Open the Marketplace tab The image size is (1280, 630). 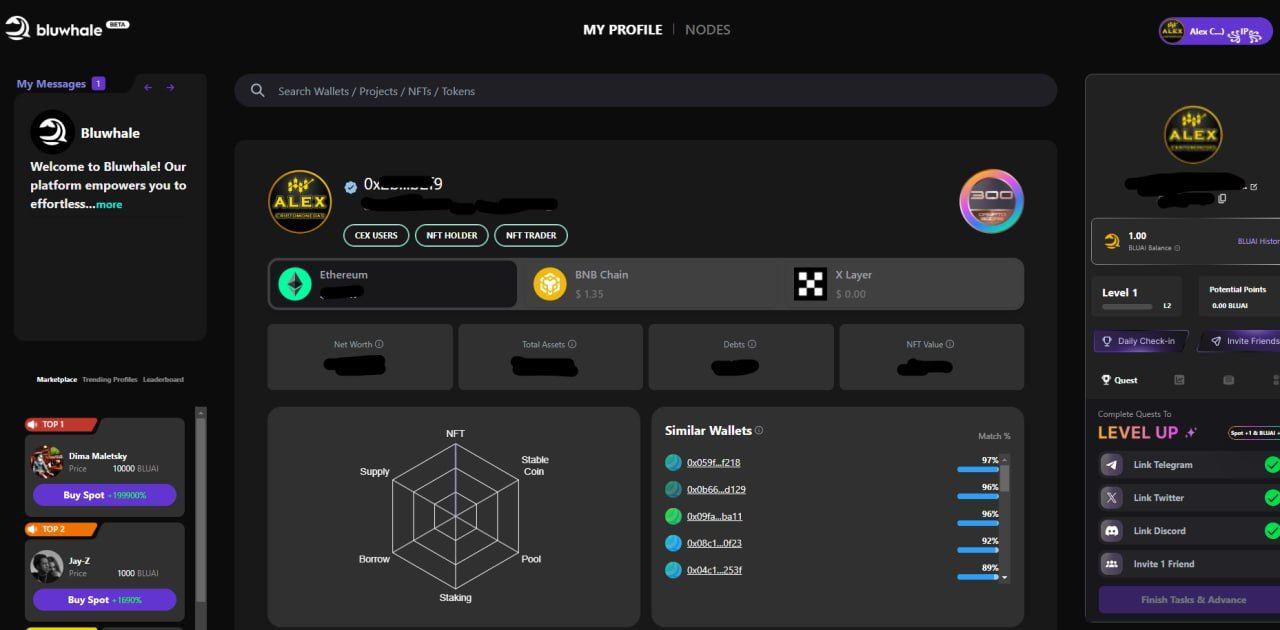57,380
